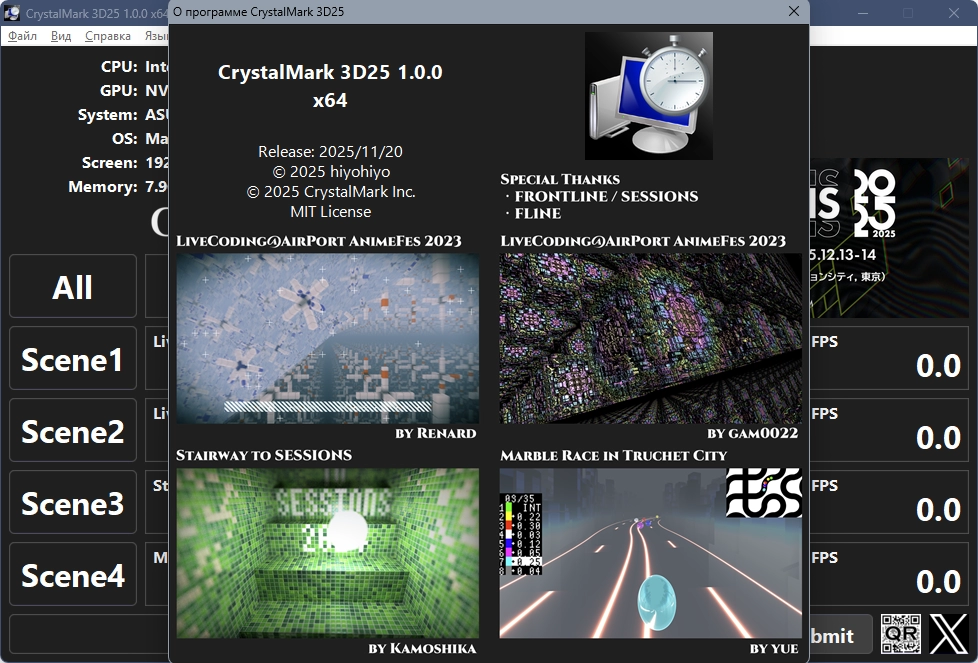Click the 'Release: 2025/11/20' text

[x=331, y=152]
